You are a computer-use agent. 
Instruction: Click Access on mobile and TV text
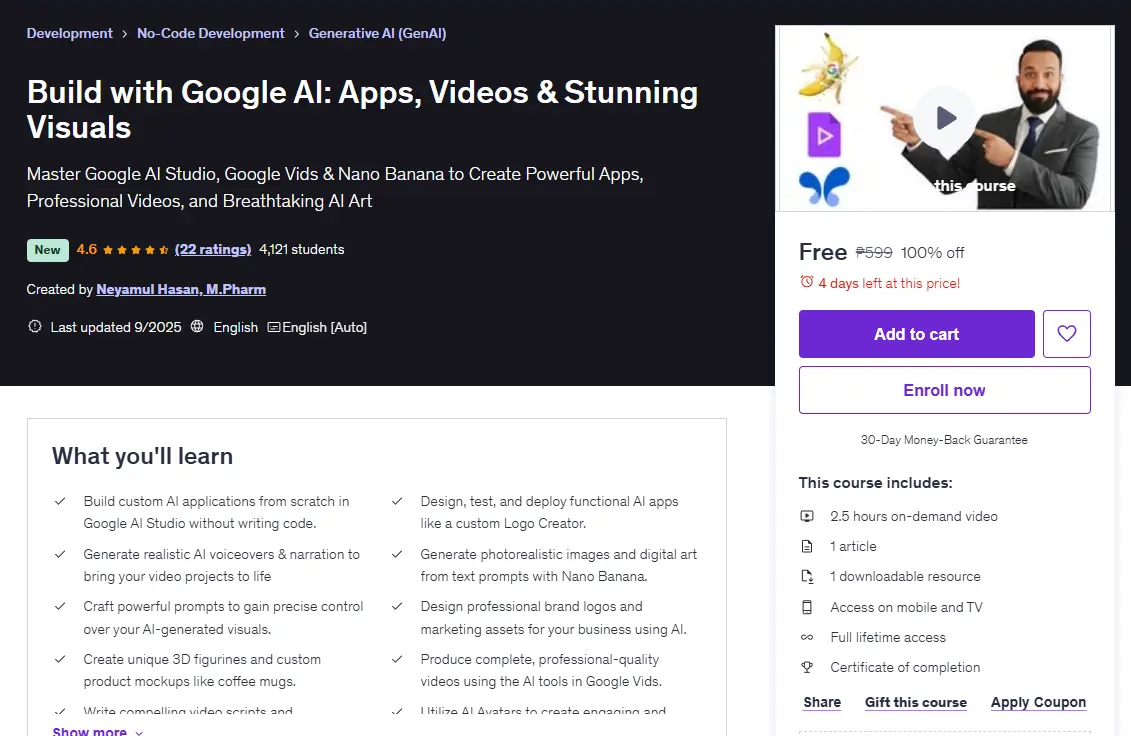[906, 608]
